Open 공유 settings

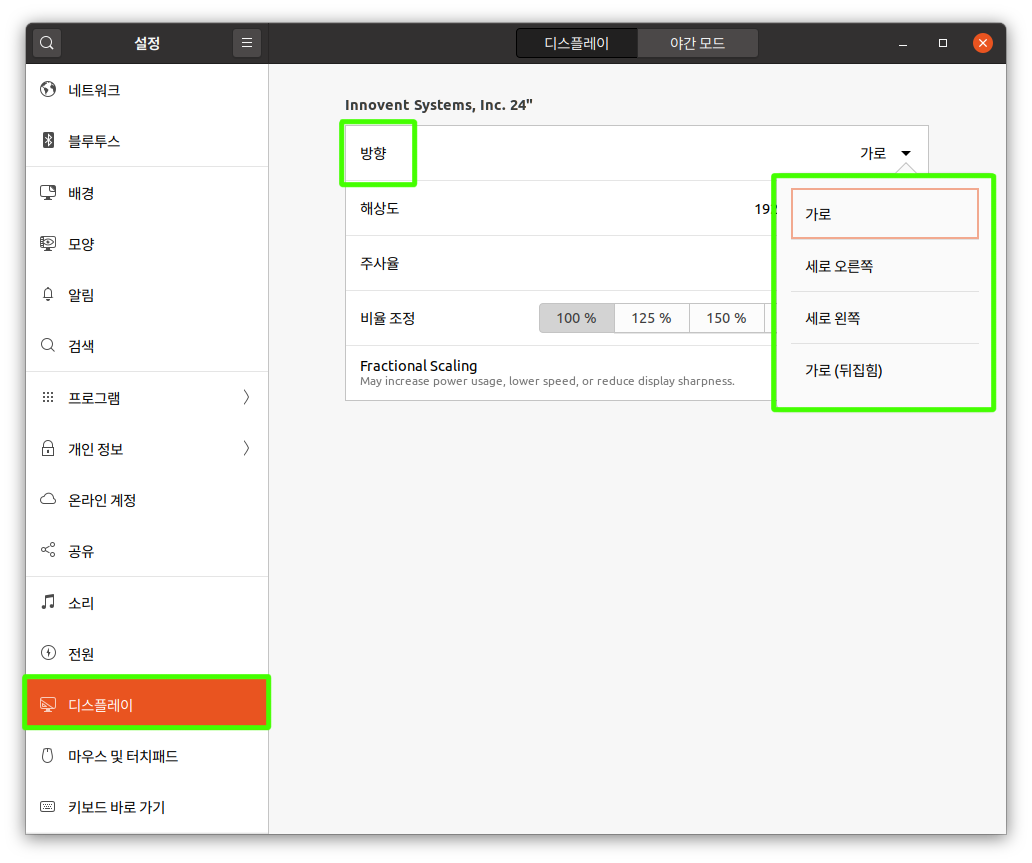[147, 550]
